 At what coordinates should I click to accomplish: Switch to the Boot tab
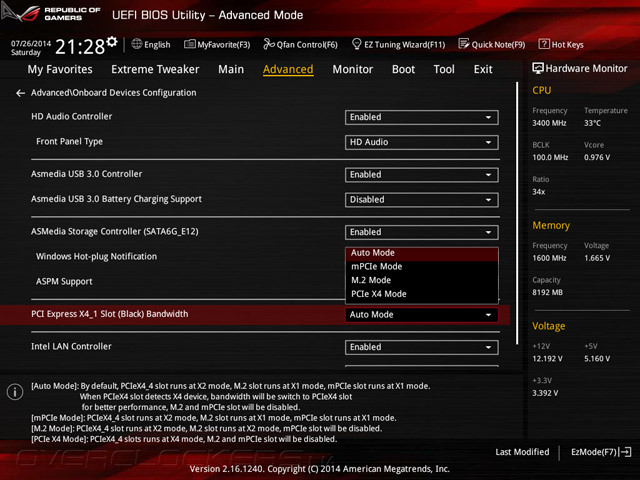[403, 69]
